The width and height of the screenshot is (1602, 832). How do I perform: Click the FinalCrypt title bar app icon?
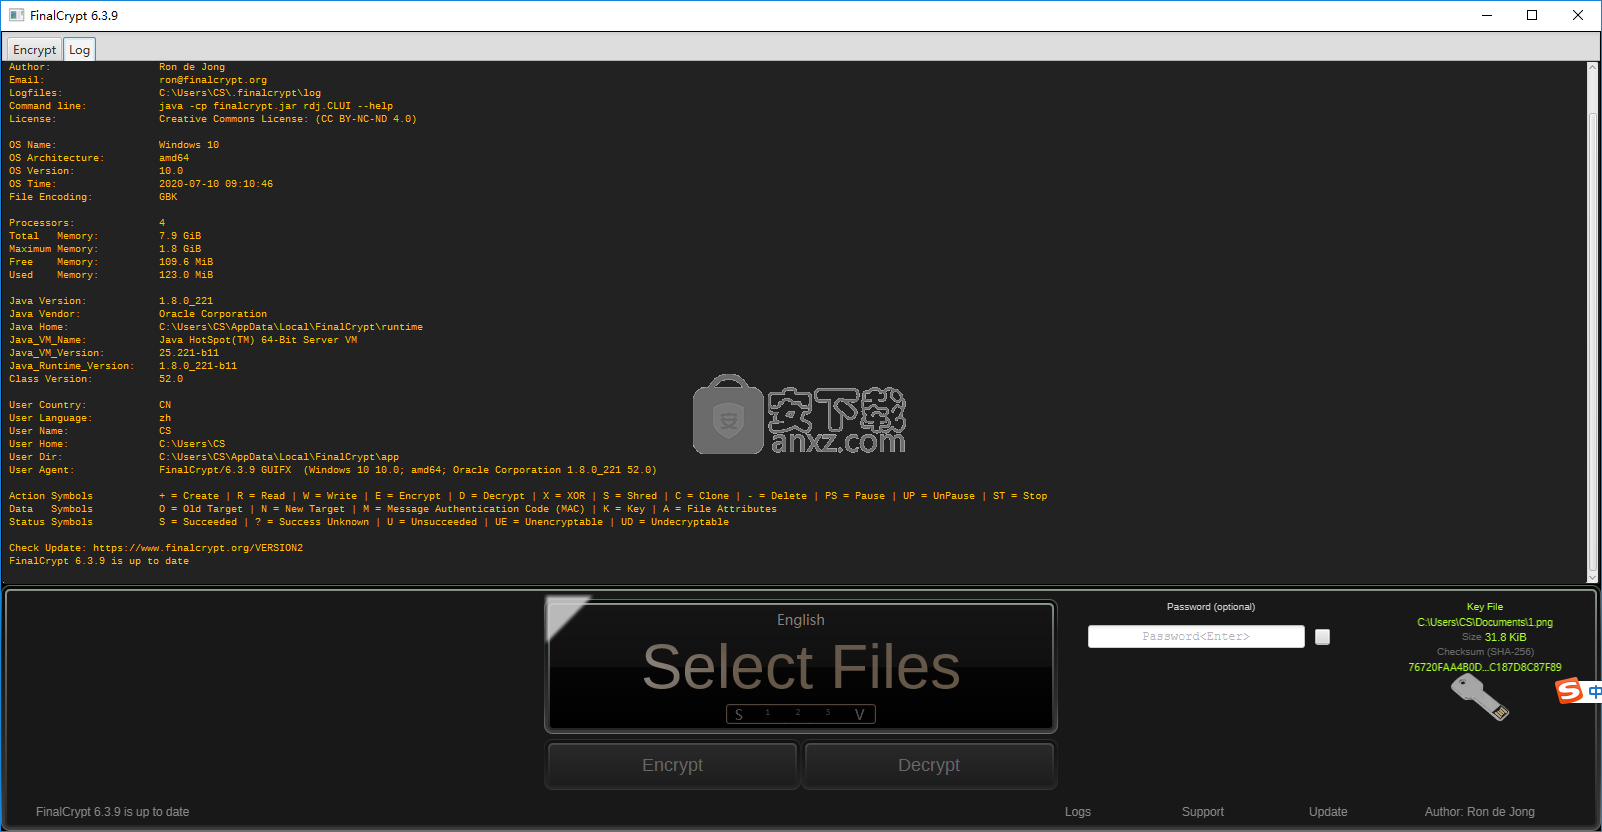coord(16,15)
